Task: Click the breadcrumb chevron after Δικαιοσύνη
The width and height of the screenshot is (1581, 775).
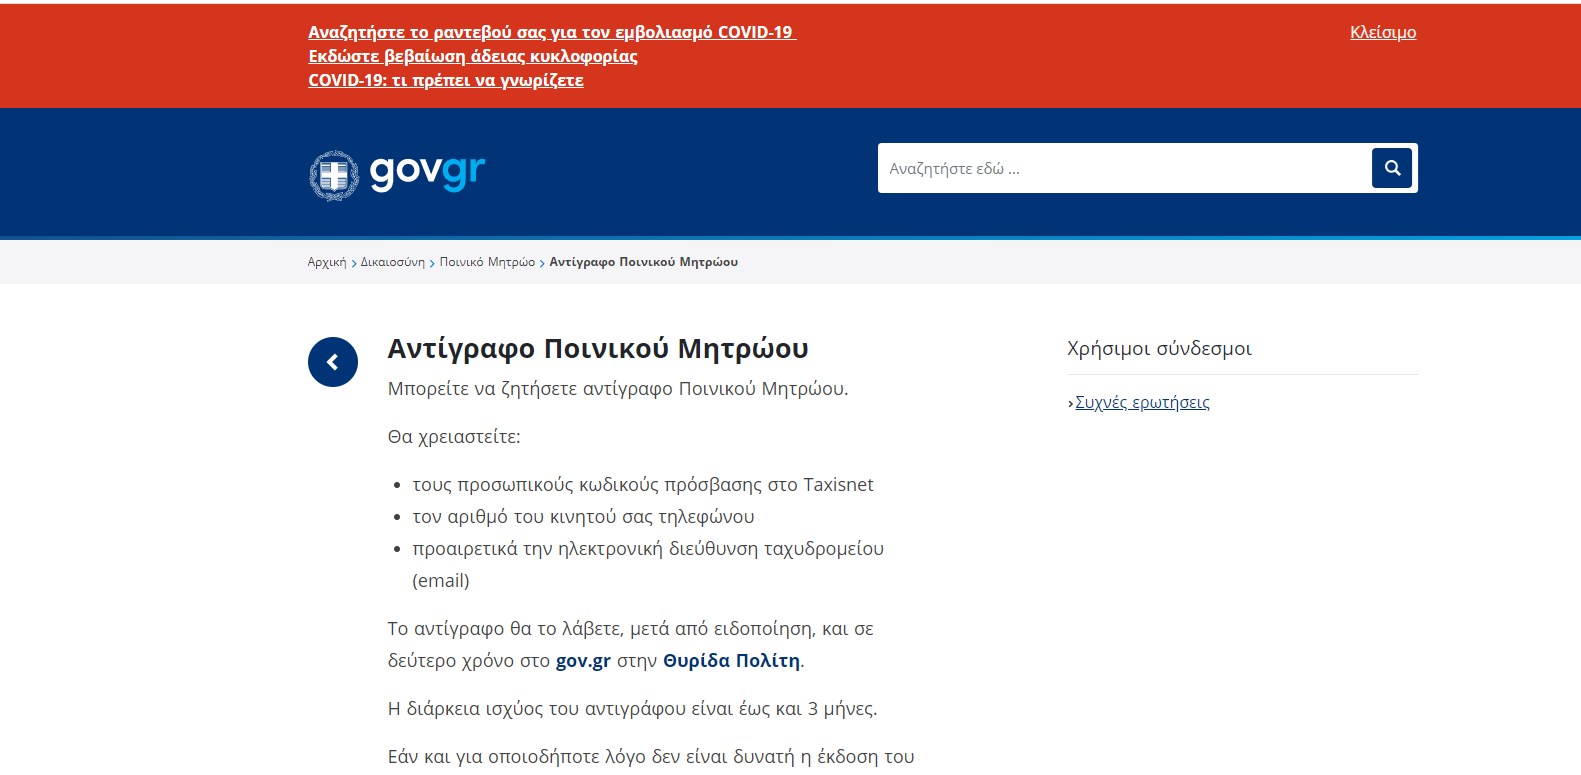Action: pyautogui.click(x=432, y=263)
